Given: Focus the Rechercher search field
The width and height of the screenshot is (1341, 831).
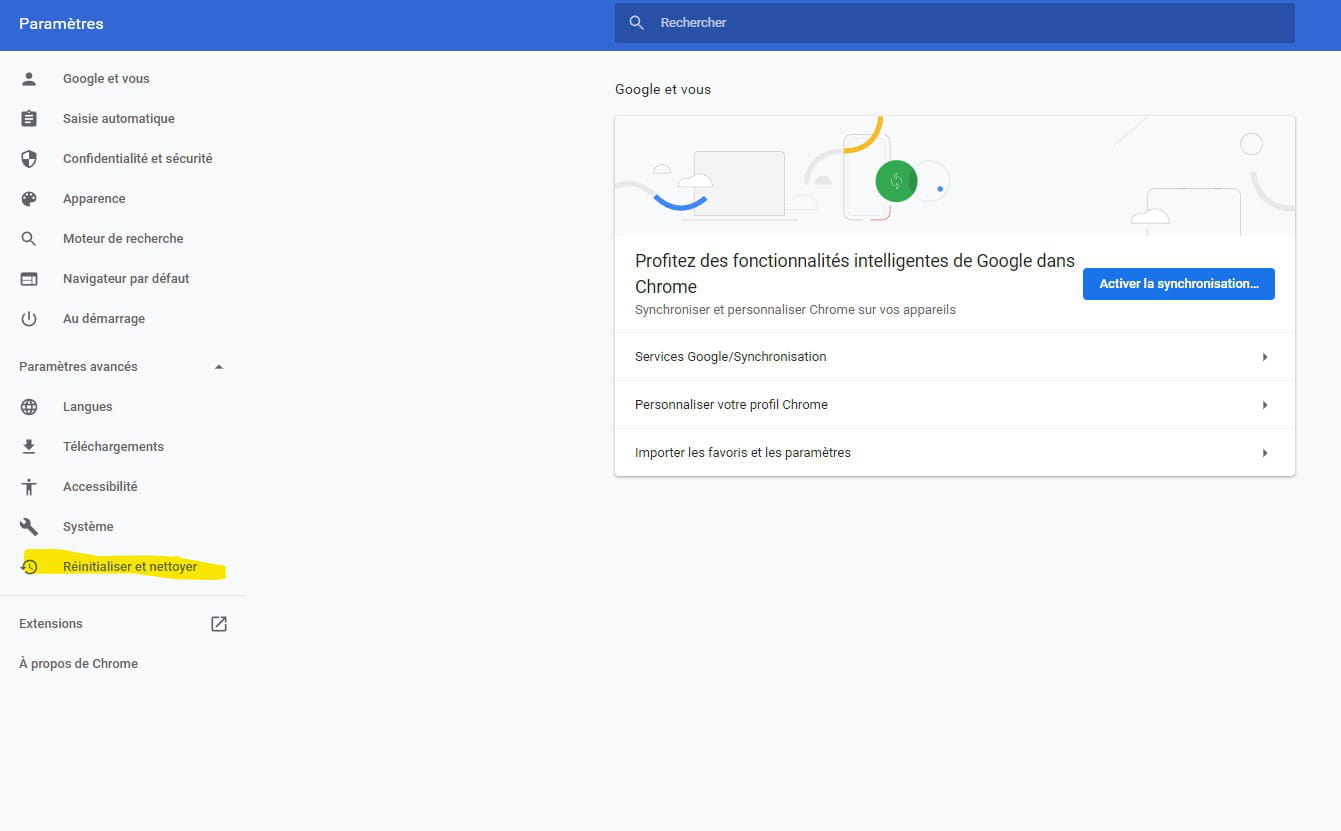Looking at the screenshot, I should coord(955,23).
